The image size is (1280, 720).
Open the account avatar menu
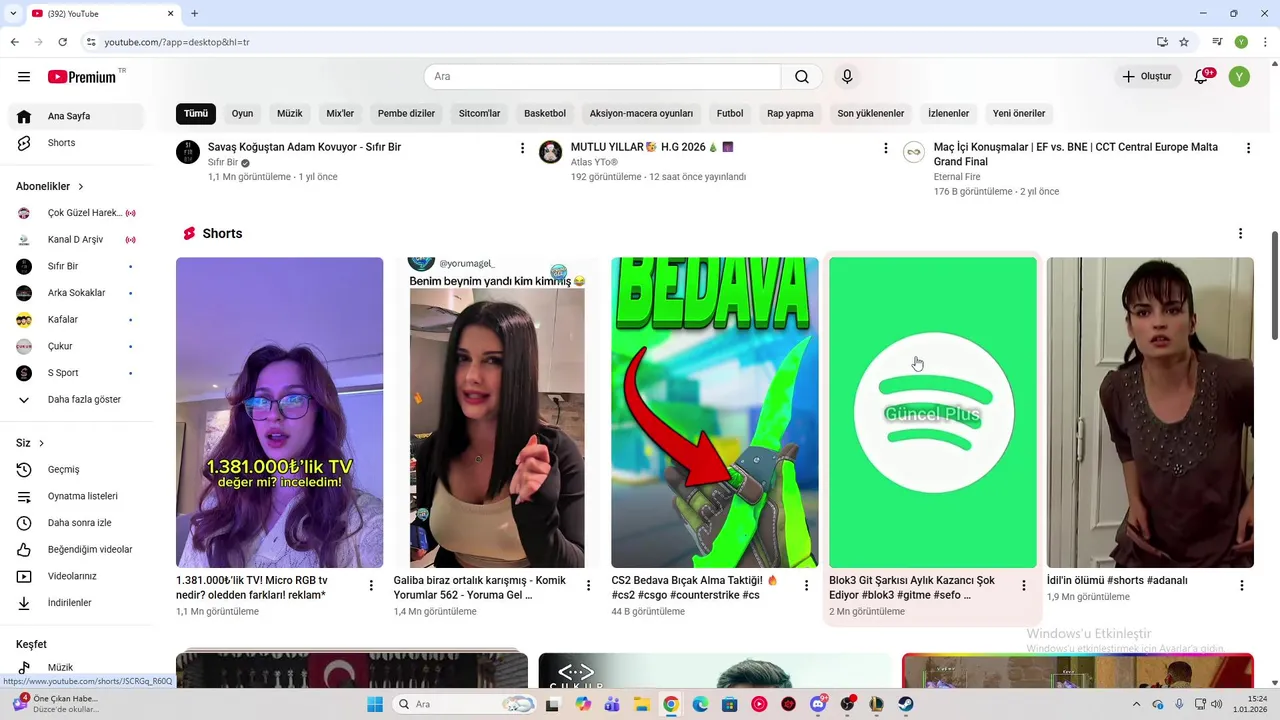(1239, 77)
